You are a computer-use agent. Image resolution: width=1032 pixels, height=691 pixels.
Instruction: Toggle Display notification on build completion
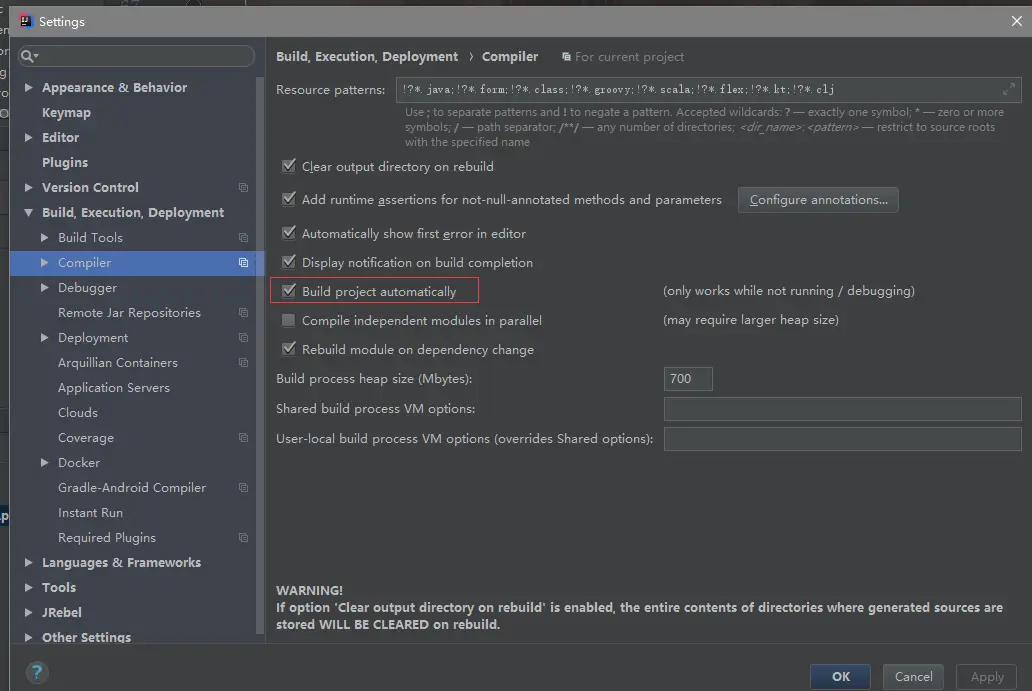coord(288,262)
